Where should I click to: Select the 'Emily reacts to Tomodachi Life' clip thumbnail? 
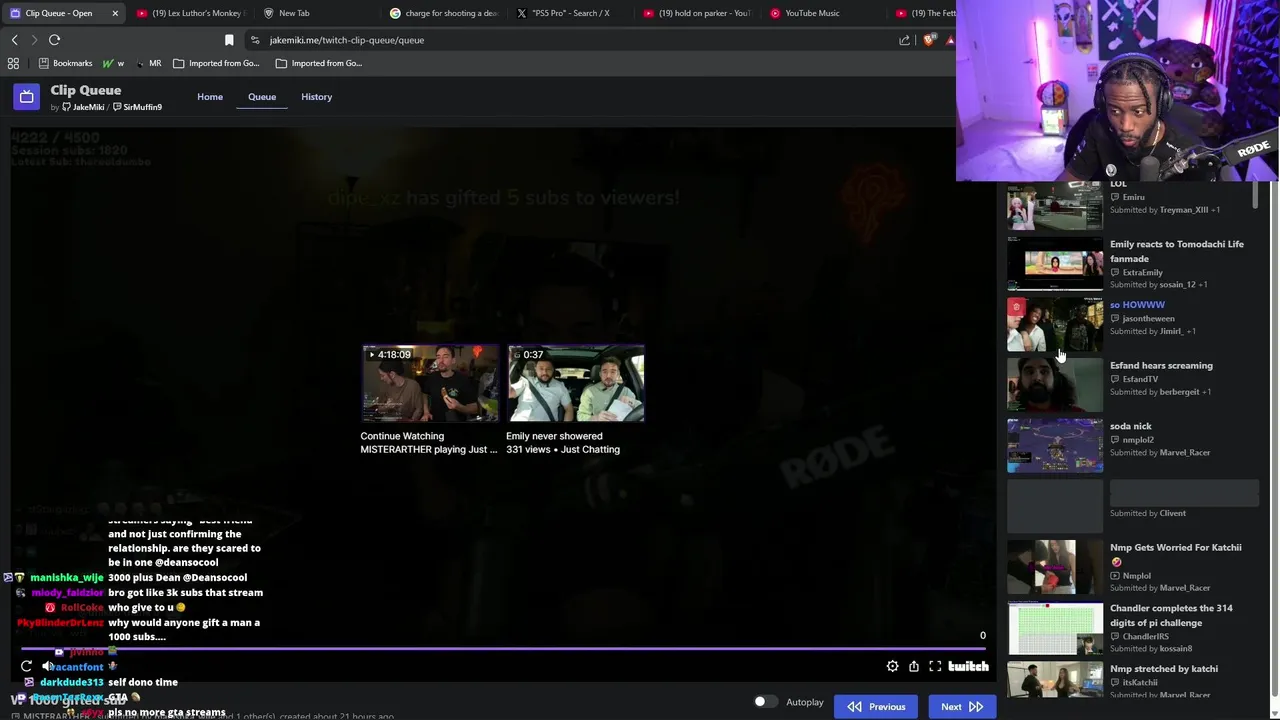pos(1055,264)
